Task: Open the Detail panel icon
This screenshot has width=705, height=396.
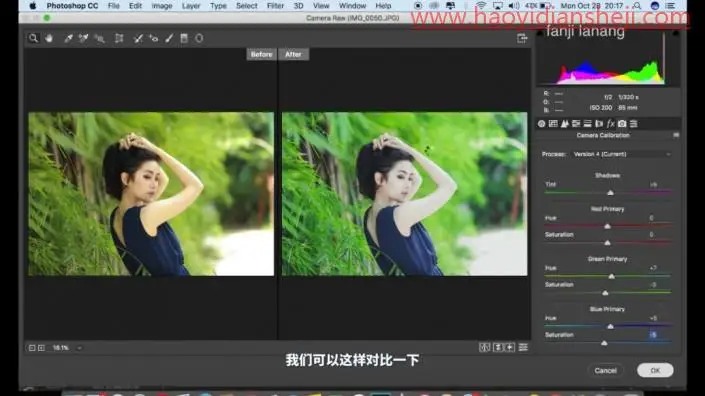Action: coord(565,124)
